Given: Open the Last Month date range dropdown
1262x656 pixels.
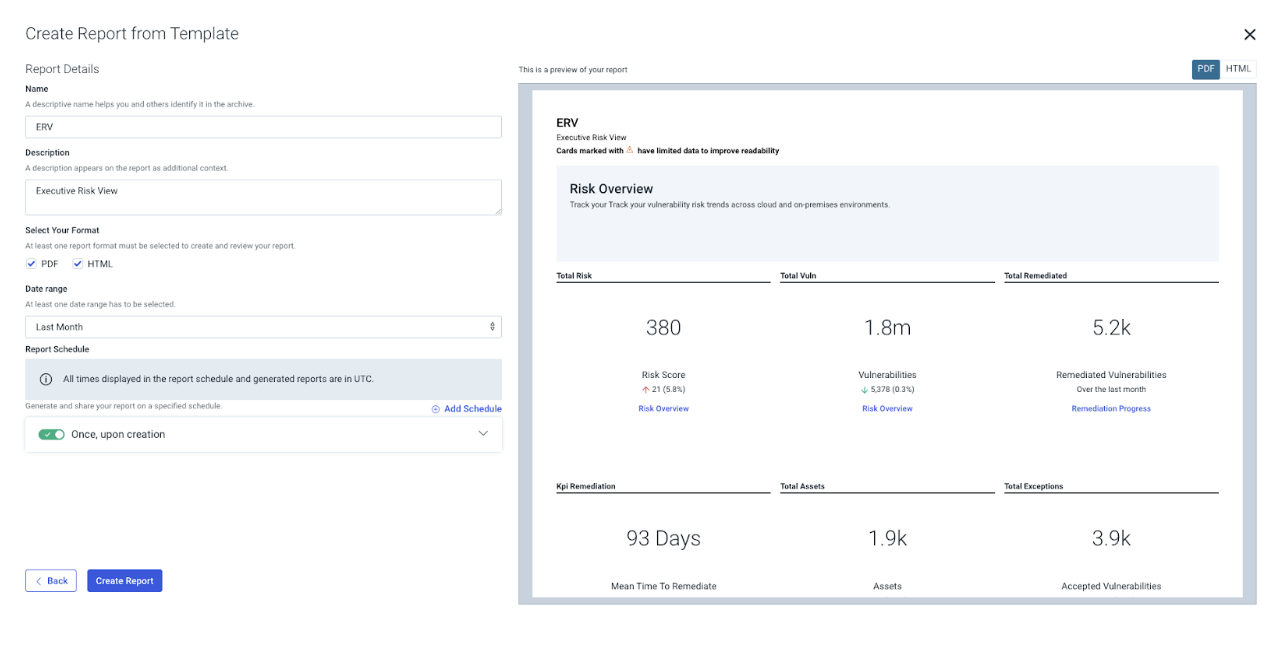Looking at the screenshot, I should [x=263, y=327].
